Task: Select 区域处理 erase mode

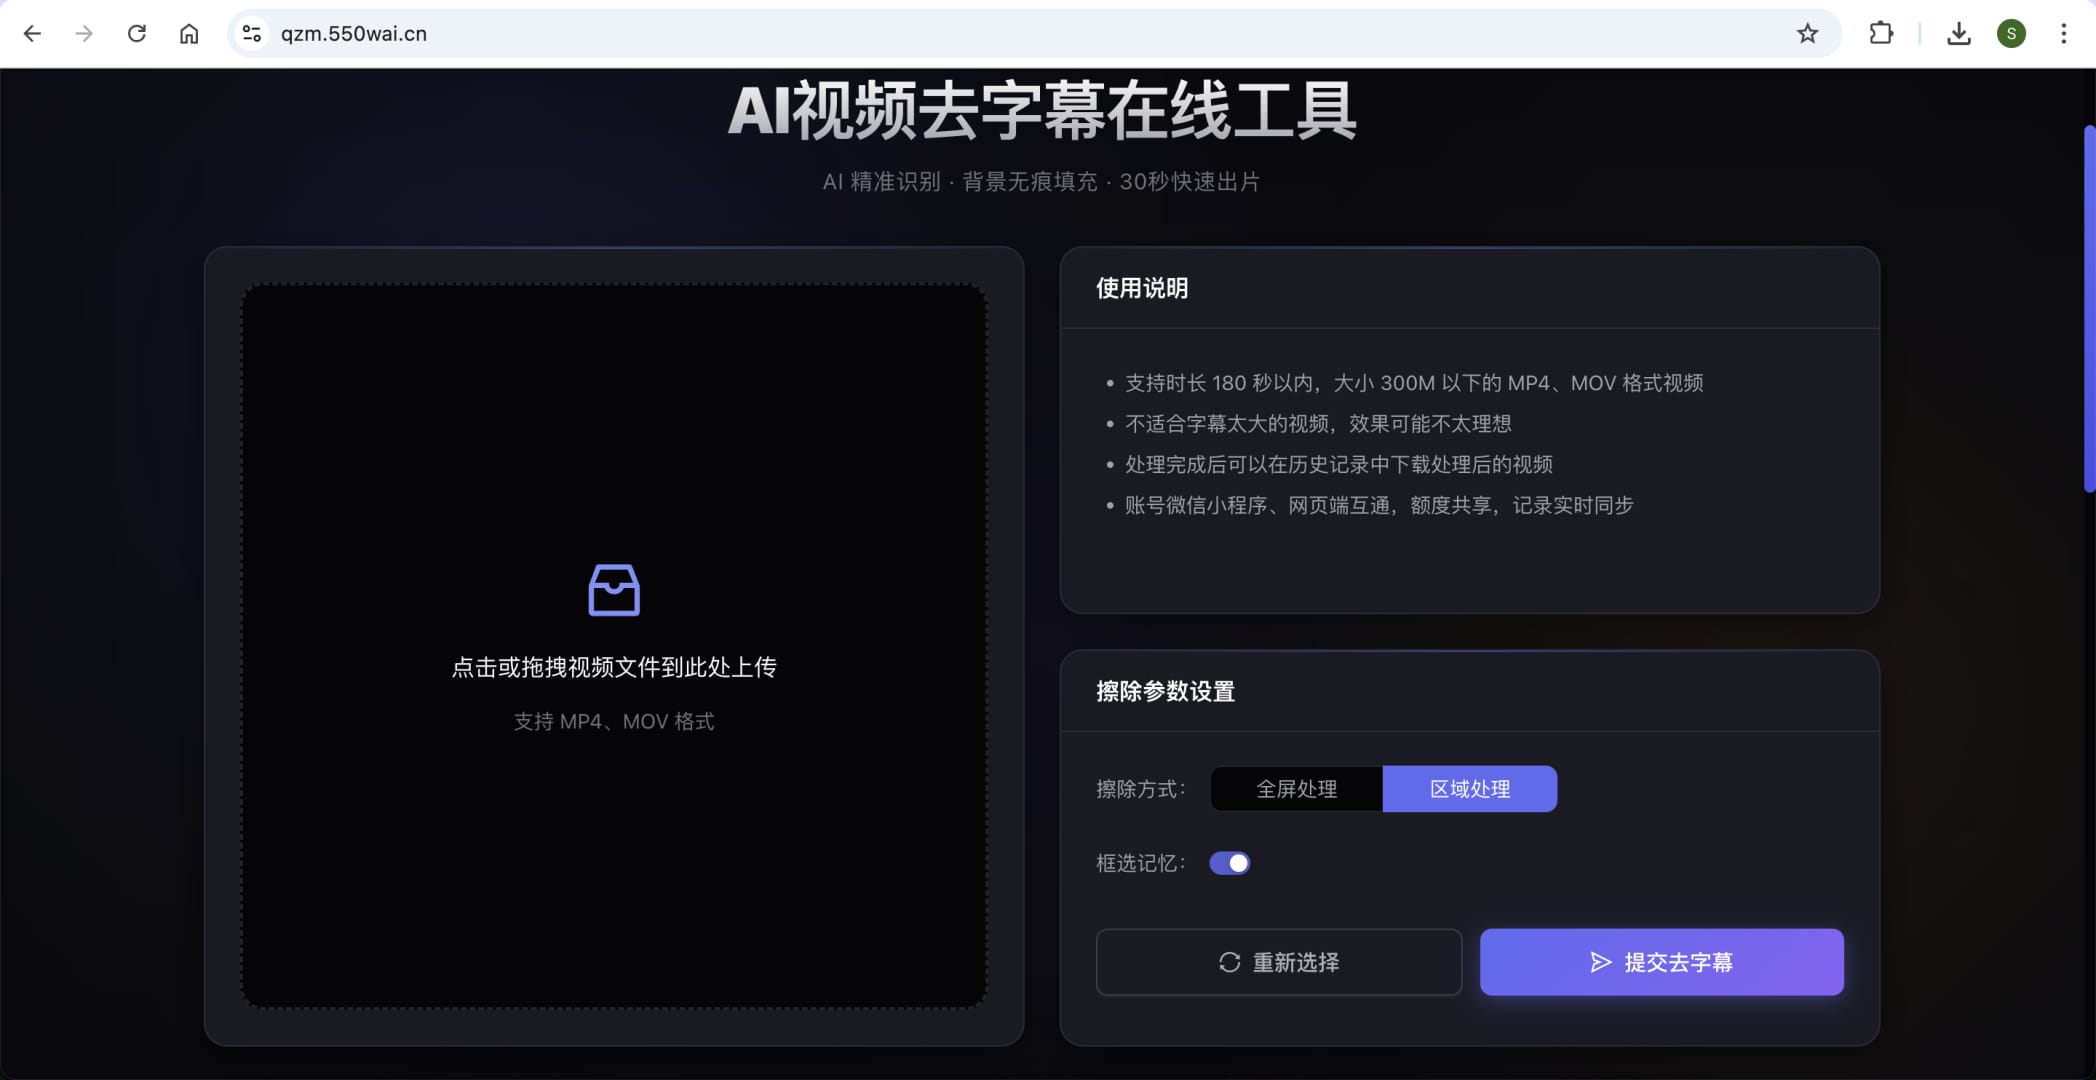Action: click(x=1469, y=788)
